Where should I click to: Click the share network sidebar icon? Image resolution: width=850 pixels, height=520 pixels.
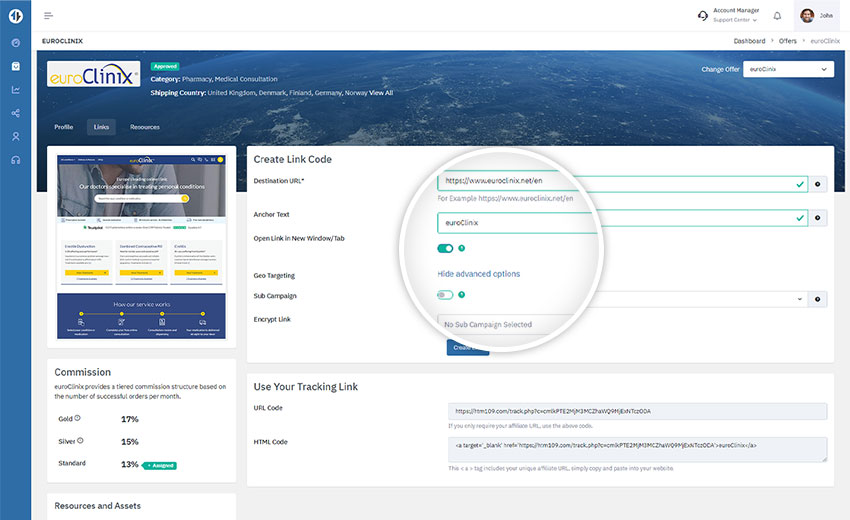click(15, 113)
